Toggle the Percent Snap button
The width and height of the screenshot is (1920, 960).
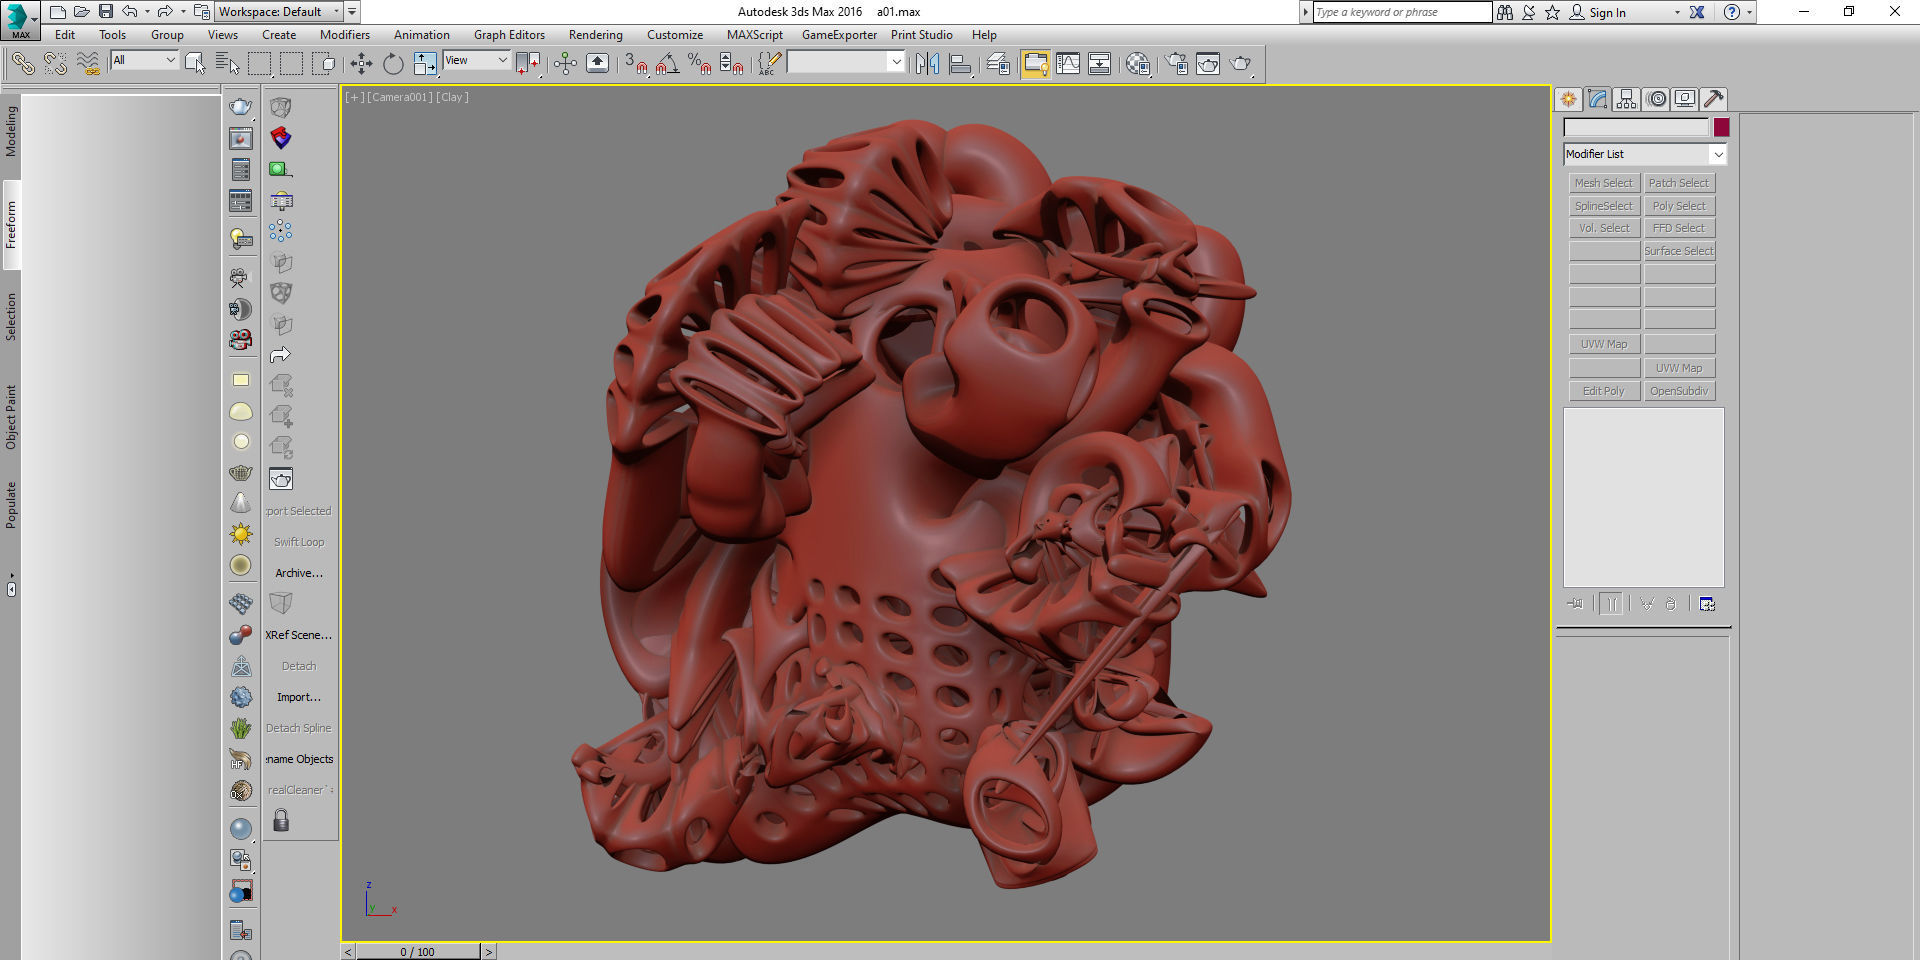[x=700, y=64]
